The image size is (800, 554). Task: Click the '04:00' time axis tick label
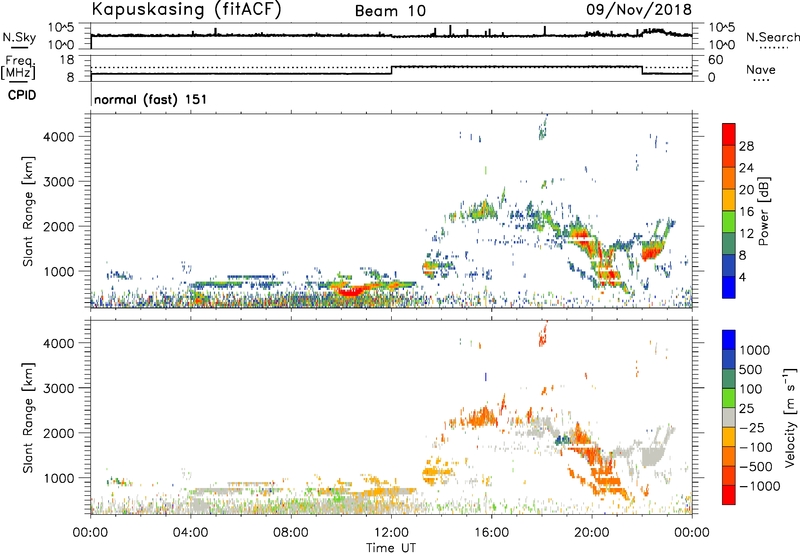click(191, 533)
